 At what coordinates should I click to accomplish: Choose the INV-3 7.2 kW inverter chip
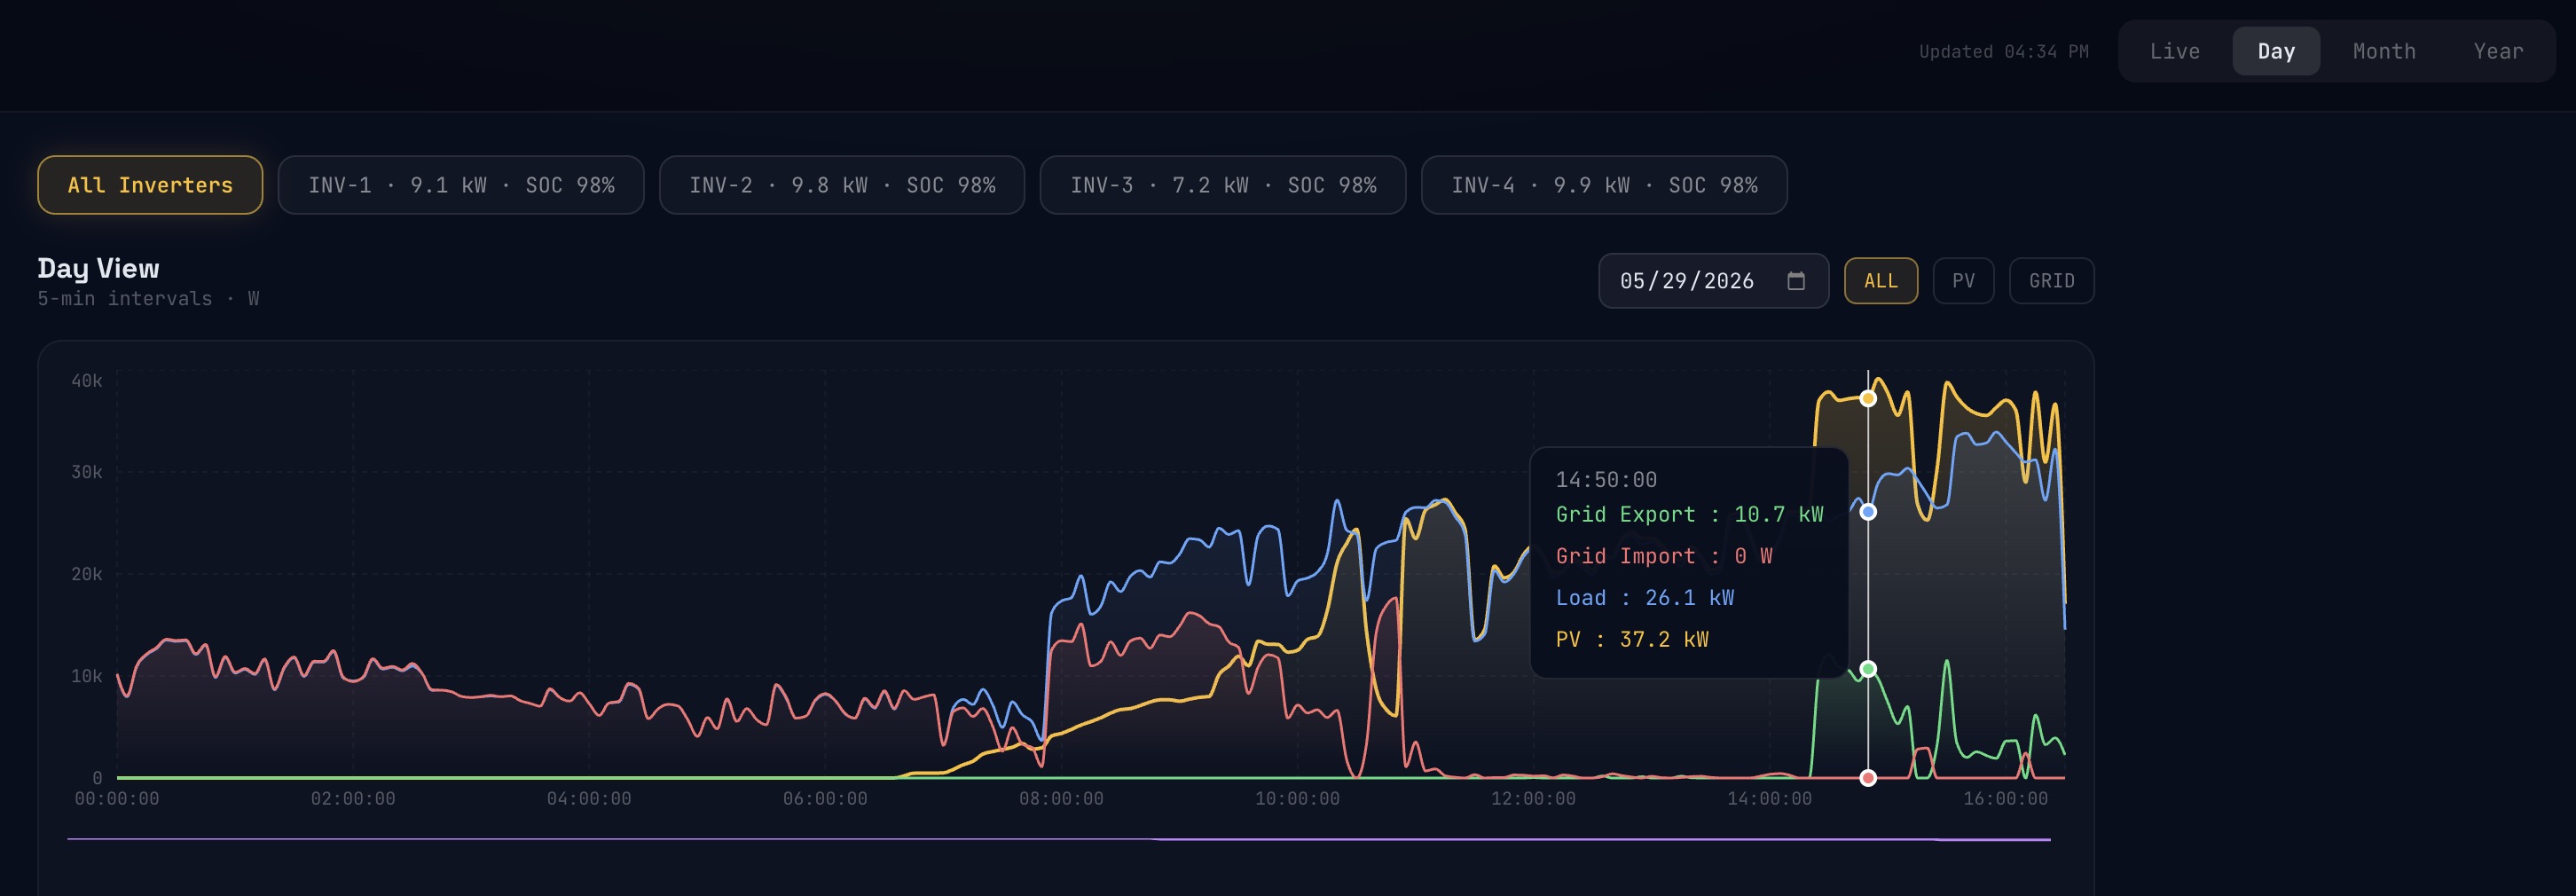pyautogui.click(x=1223, y=185)
